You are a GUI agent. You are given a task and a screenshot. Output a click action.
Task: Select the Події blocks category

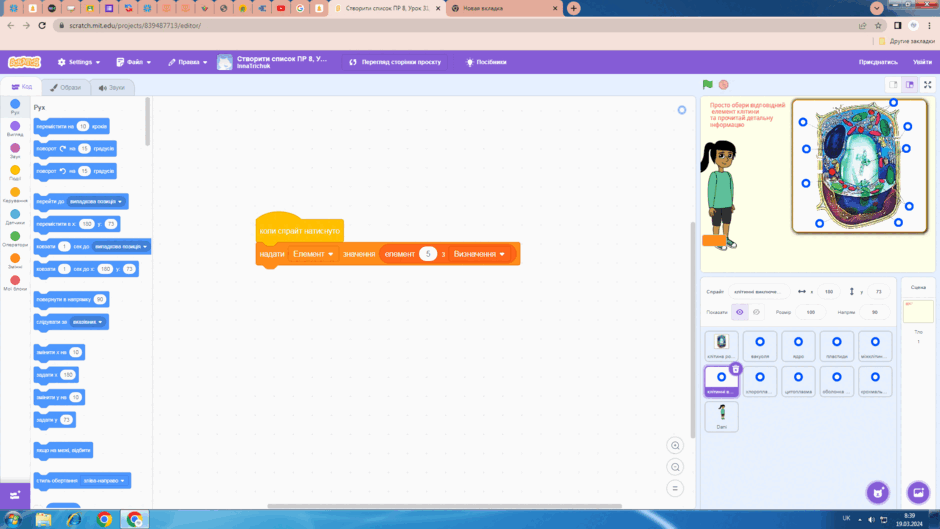point(15,173)
